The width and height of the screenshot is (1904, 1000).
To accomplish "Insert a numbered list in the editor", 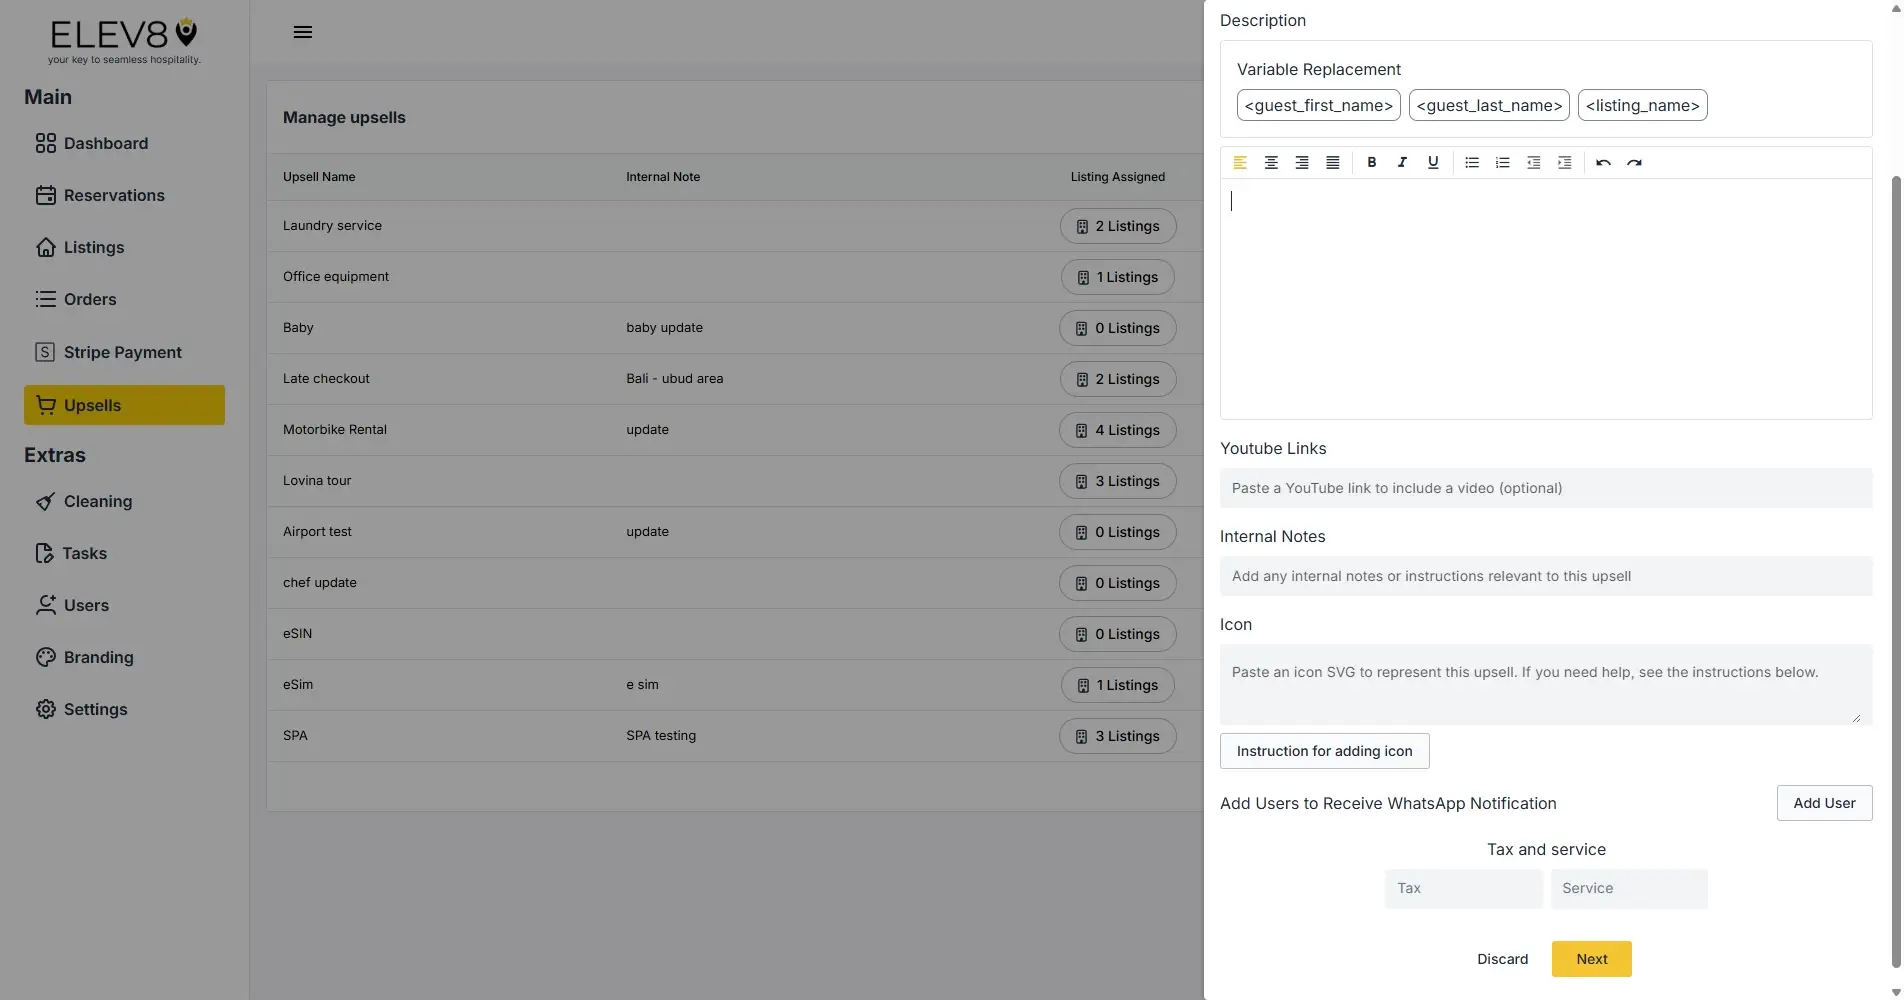I will tap(1502, 162).
